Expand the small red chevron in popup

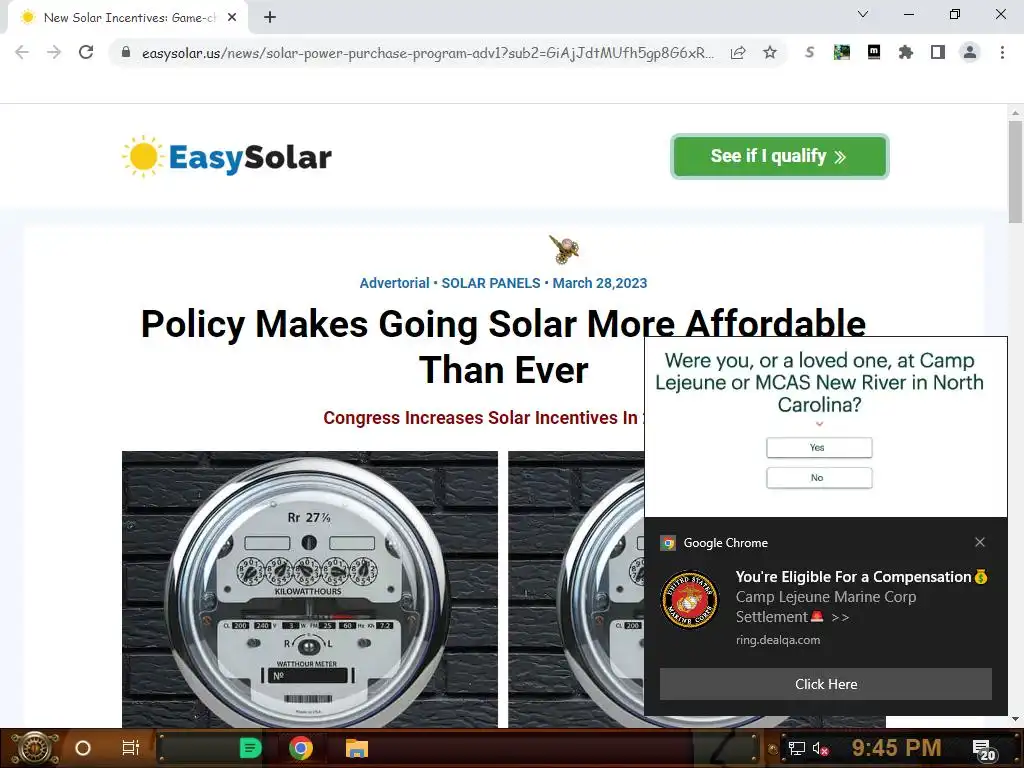pos(820,424)
